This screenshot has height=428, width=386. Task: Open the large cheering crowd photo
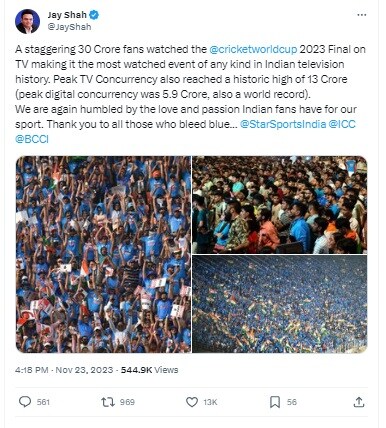pos(103,254)
